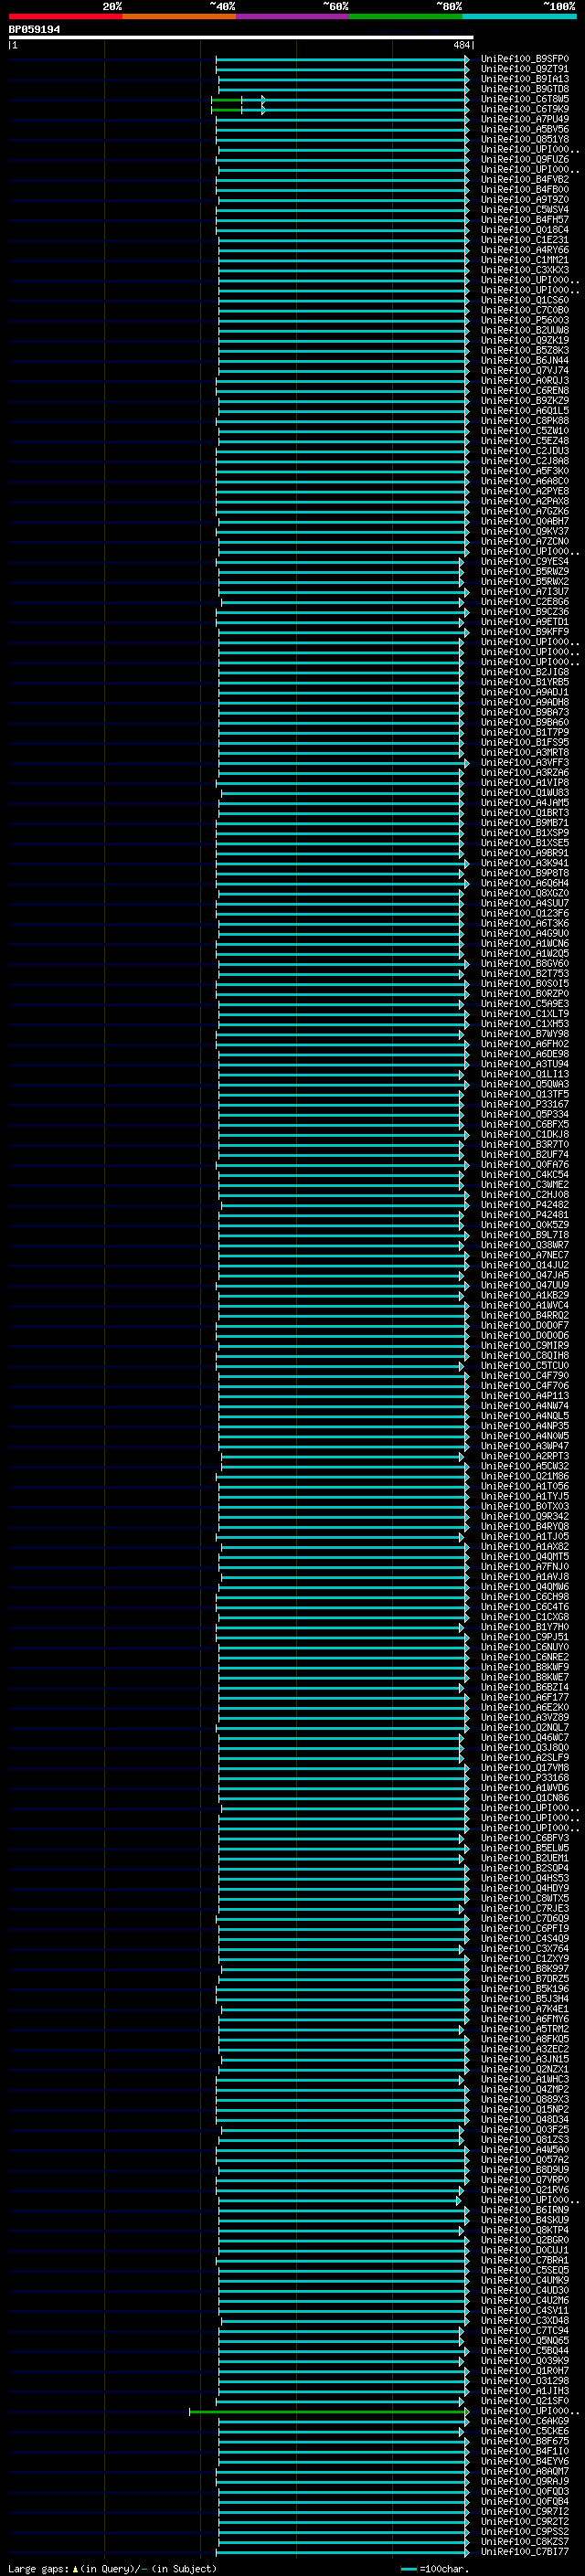The image size is (585, 2576).
Task: Select hit label UniRef100_B4RRQ2
Action: 524,1315
